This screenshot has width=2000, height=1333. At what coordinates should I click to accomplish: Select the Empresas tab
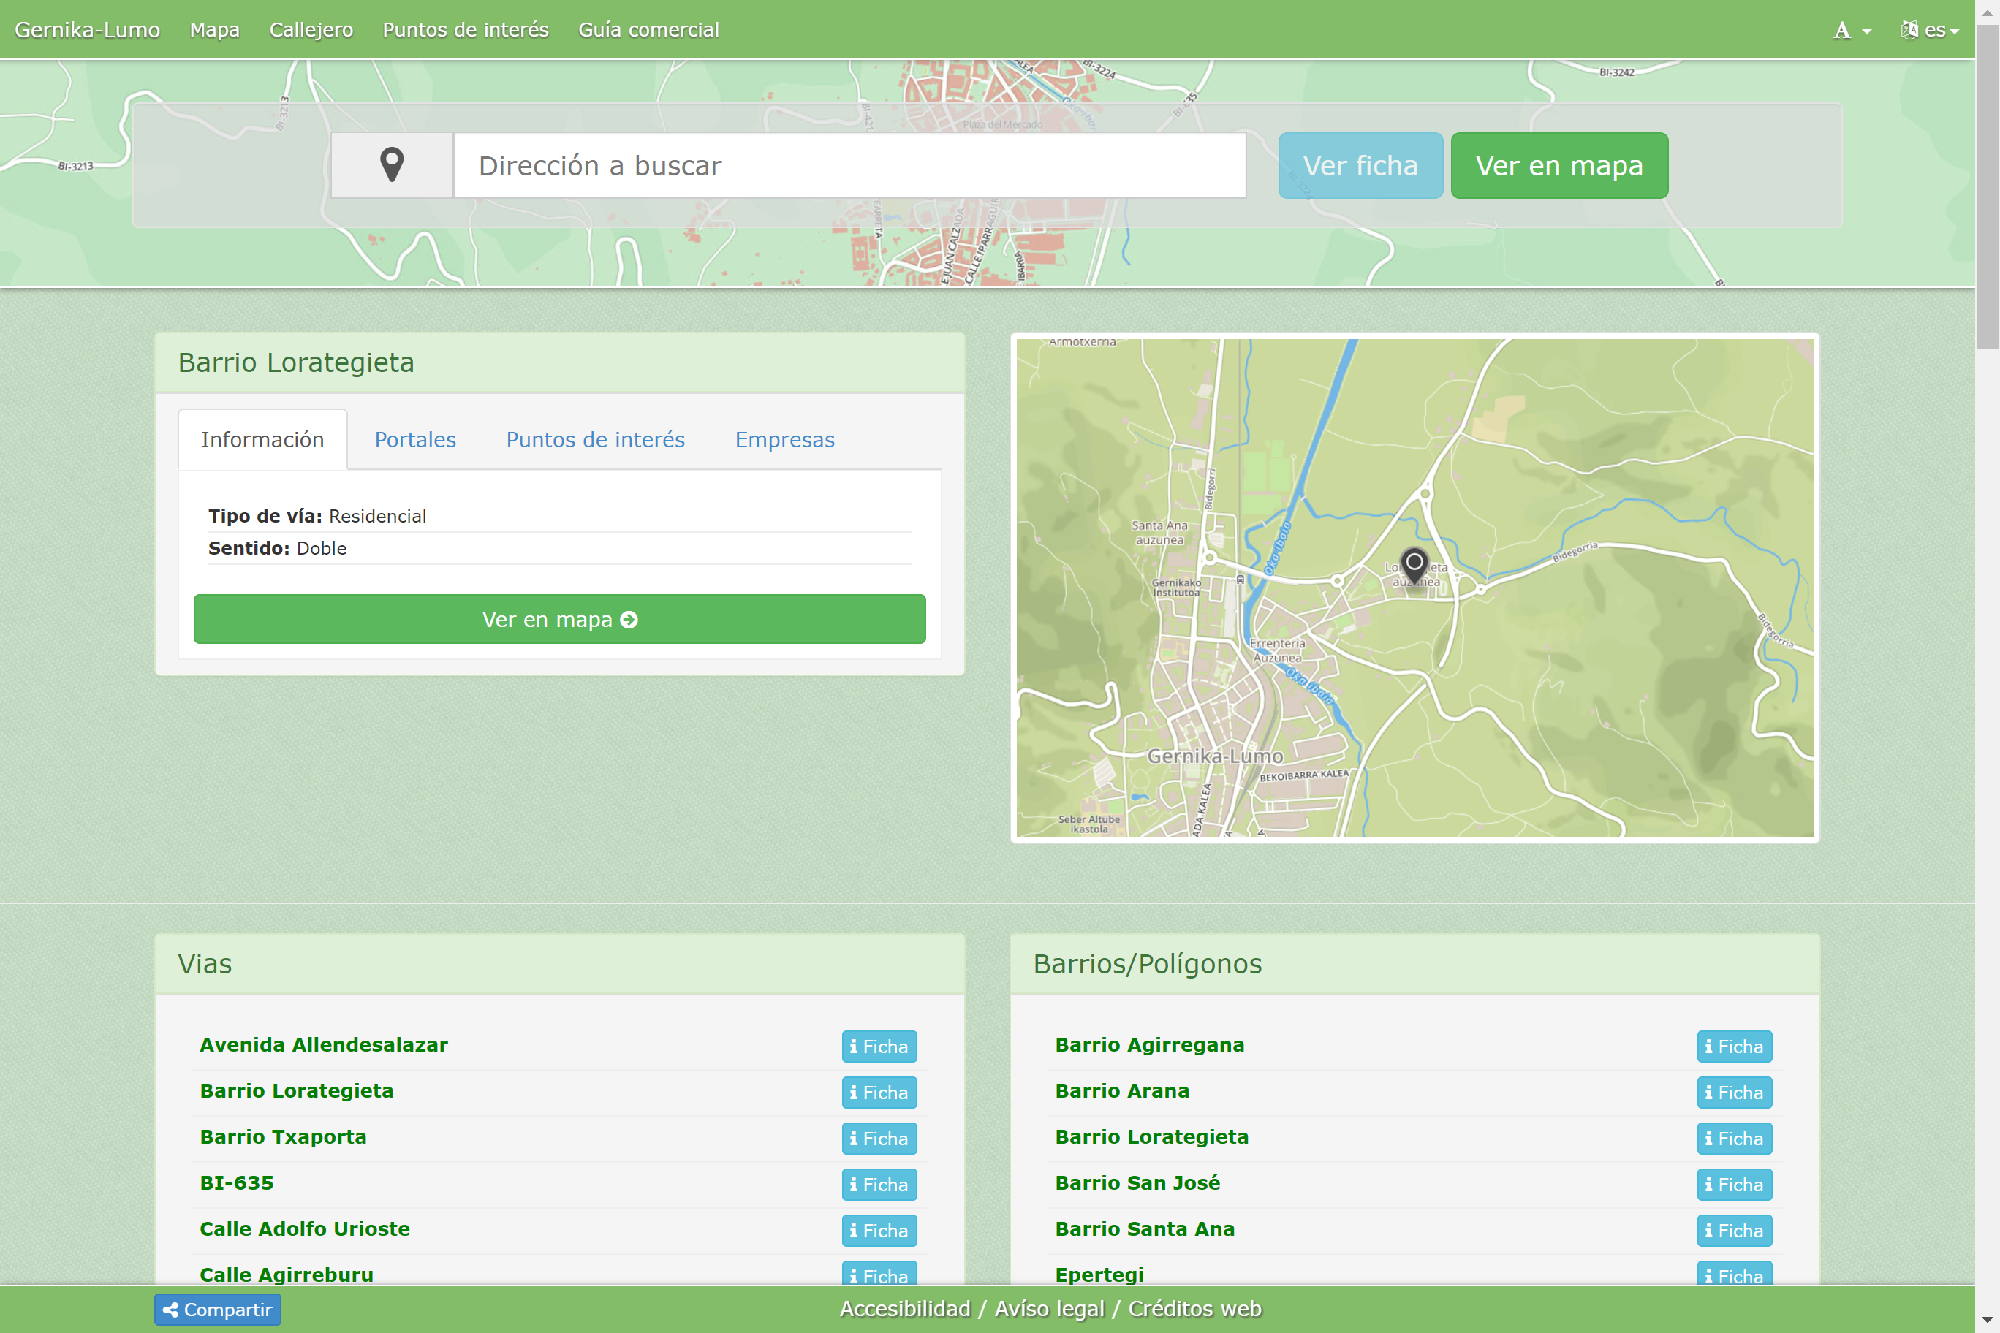[x=784, y=440]
